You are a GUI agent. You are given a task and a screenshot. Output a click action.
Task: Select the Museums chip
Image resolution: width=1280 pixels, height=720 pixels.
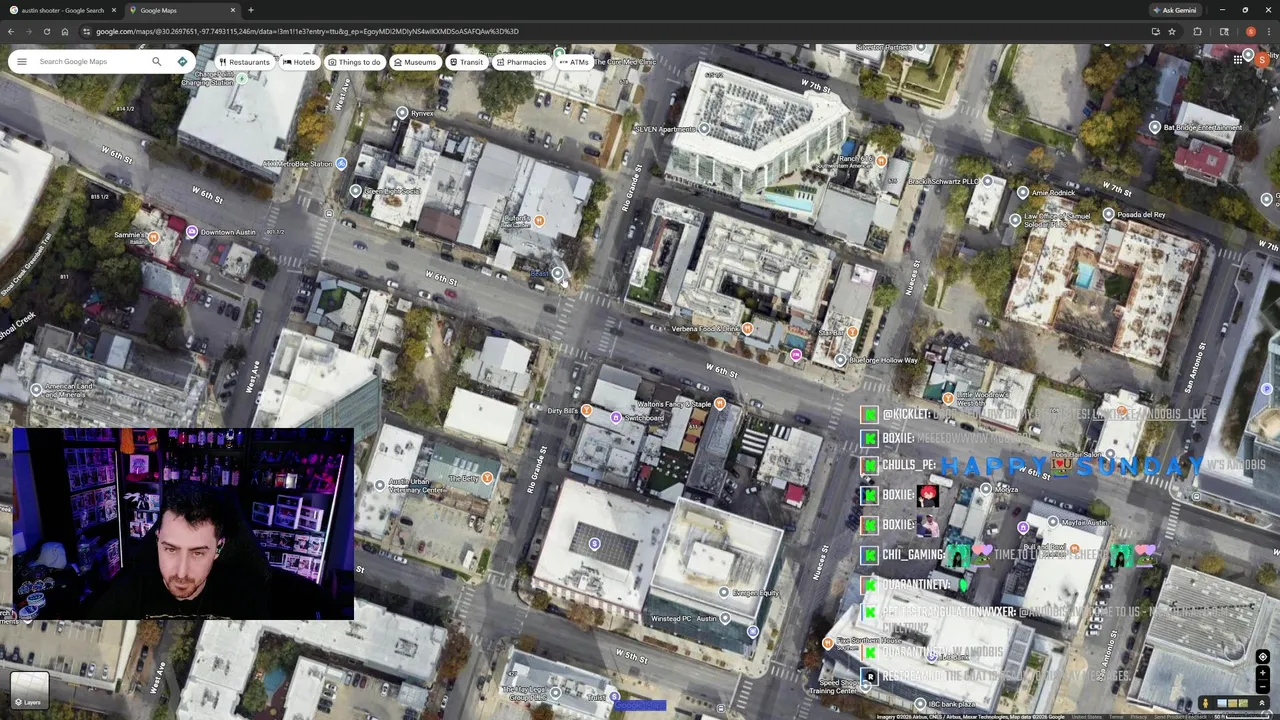pos(414,62)
